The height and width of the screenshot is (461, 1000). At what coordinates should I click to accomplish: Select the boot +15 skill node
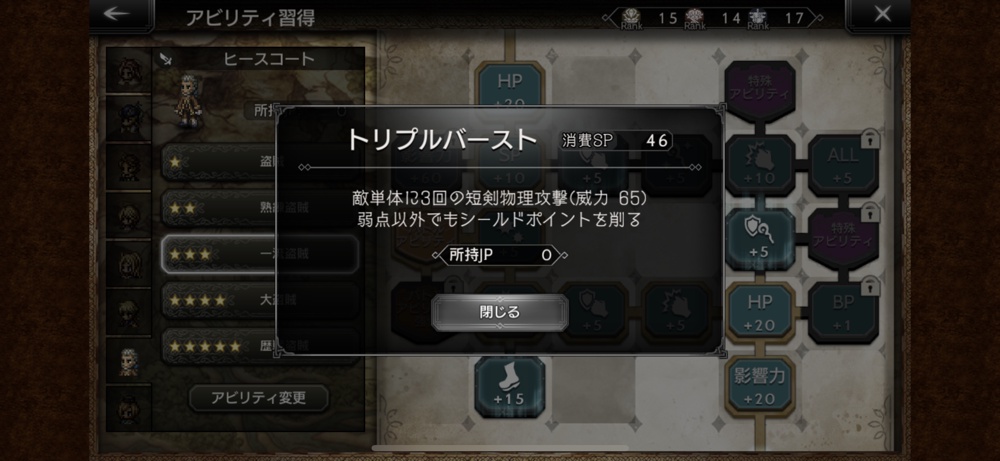pyautogui.click(x=509, y=387)
